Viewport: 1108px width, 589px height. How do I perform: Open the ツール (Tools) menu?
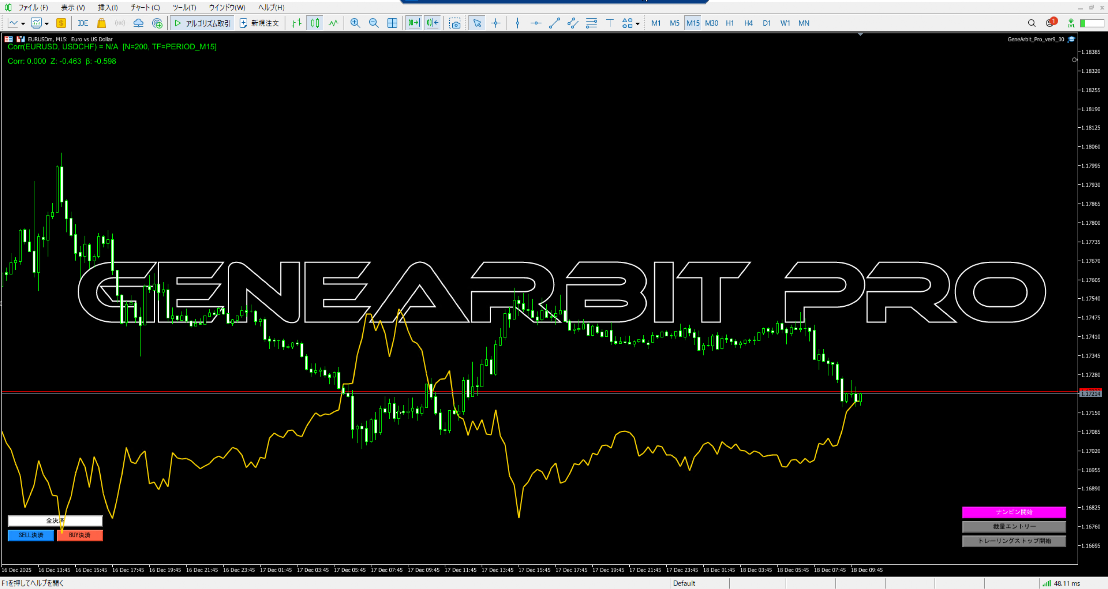[x=184, y=7]
